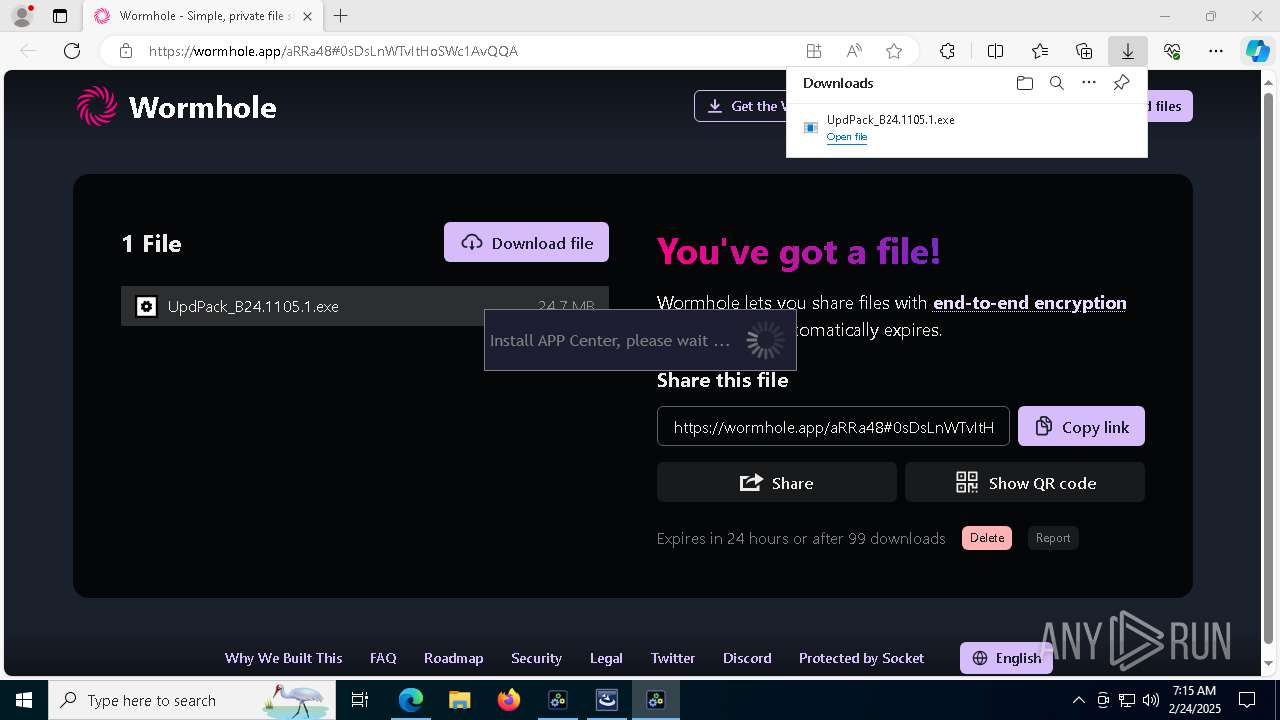
Task: Search downloads with magnifier icon
Action: click(x=1056, y=83)
